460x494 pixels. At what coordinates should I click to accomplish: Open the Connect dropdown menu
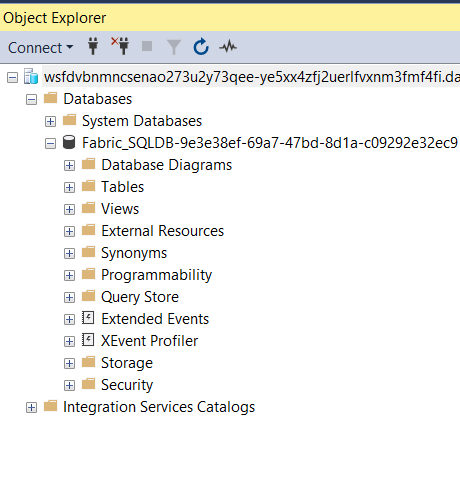[x=41, y=48]
